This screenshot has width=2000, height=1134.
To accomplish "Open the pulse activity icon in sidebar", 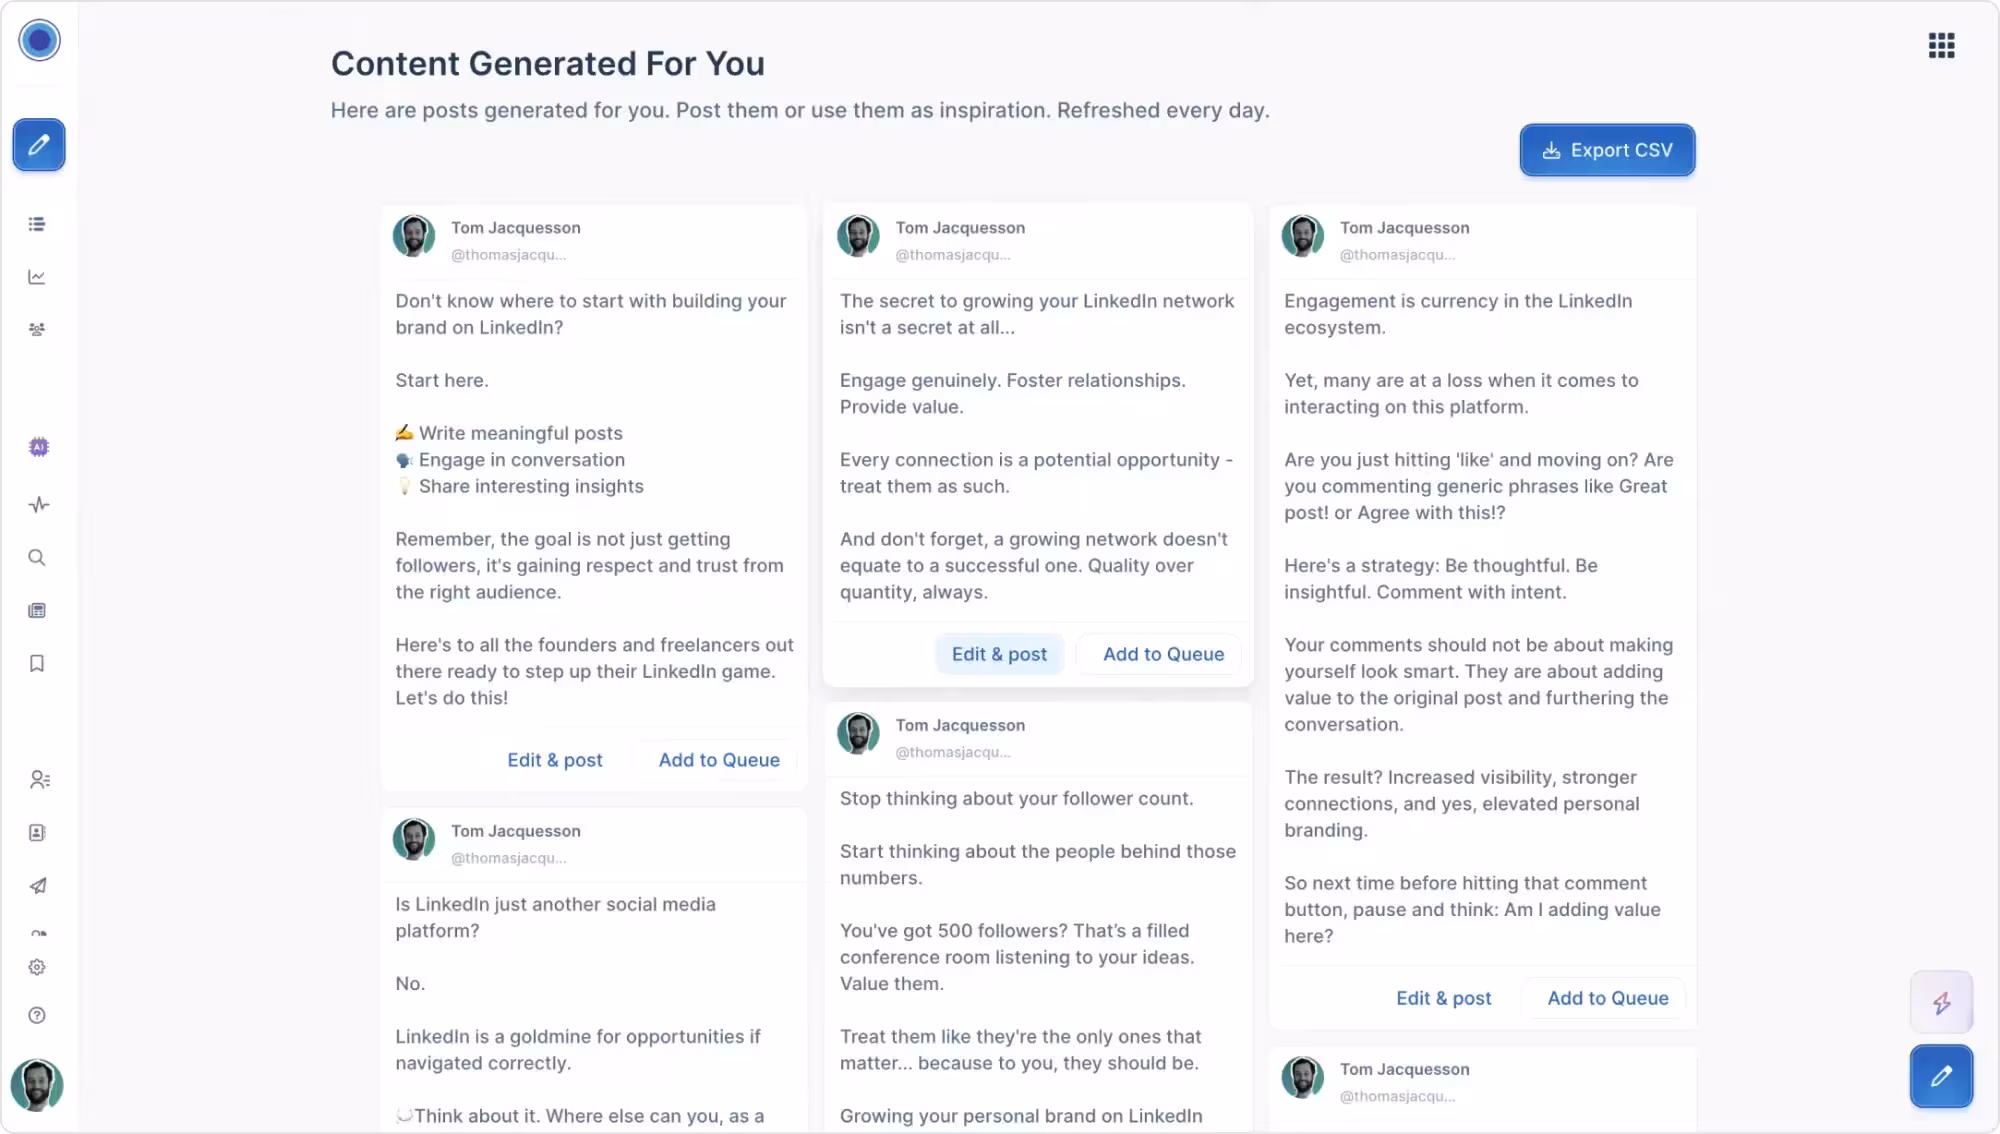I will [x=39, y=505].
